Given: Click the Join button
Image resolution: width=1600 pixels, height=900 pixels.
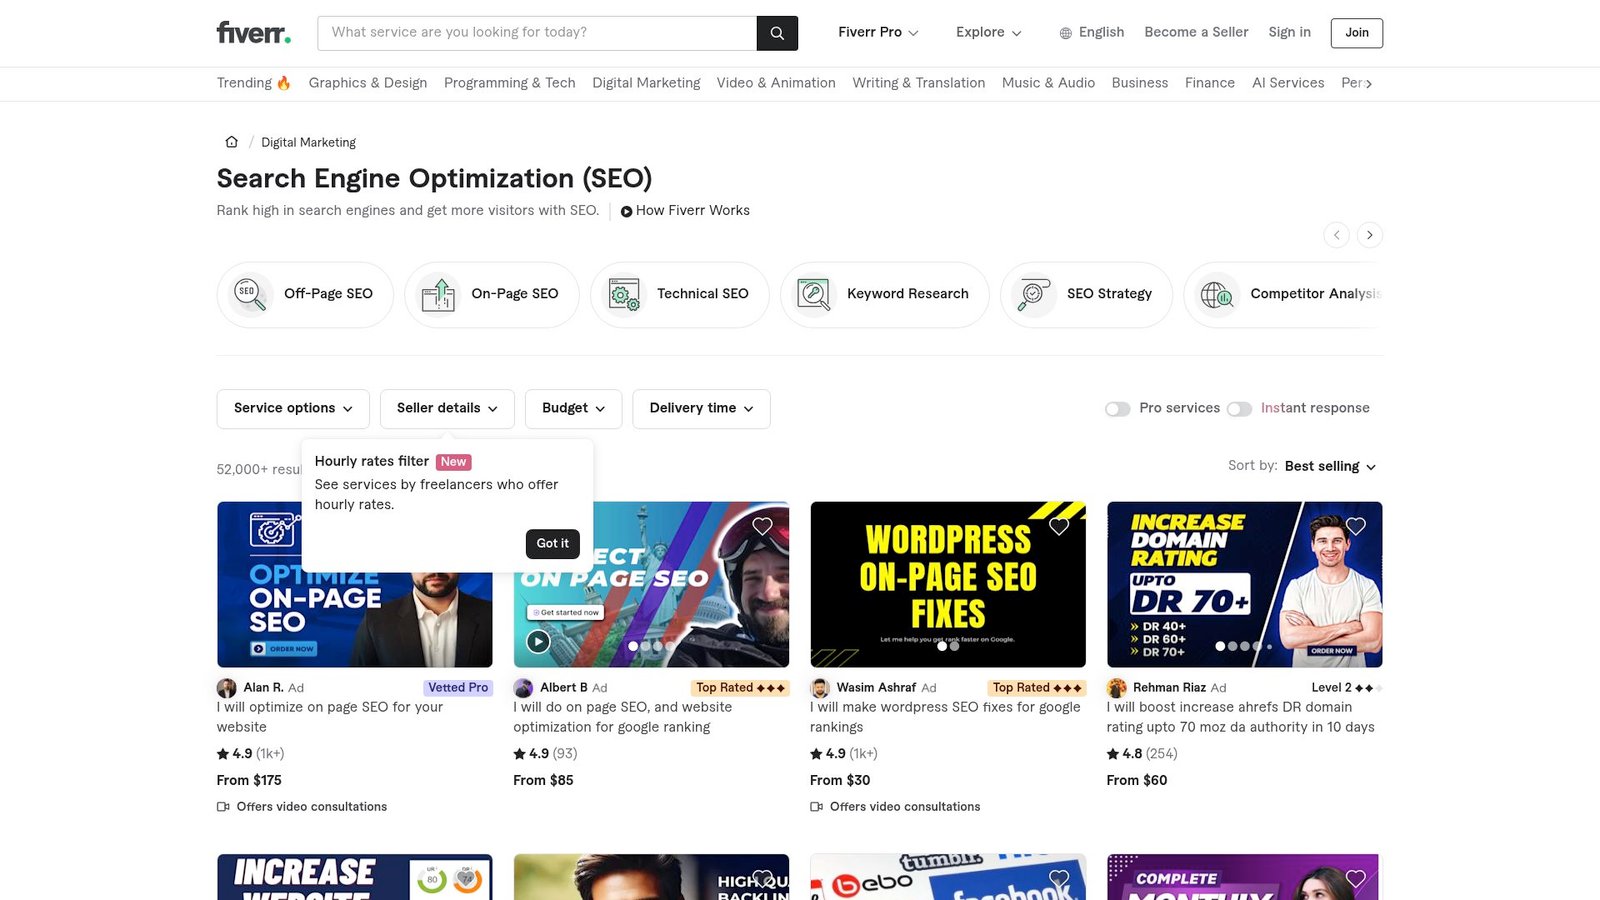Looking at the screenshot, I should (x=1356, y=32).
